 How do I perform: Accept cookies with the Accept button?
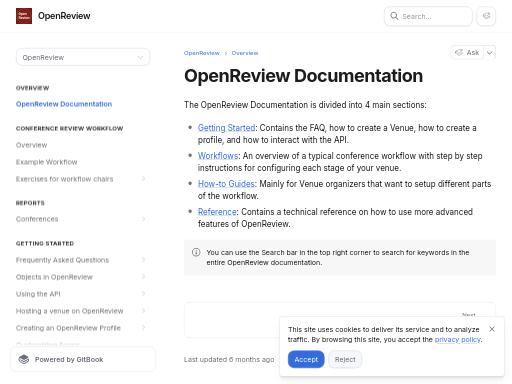306,359
